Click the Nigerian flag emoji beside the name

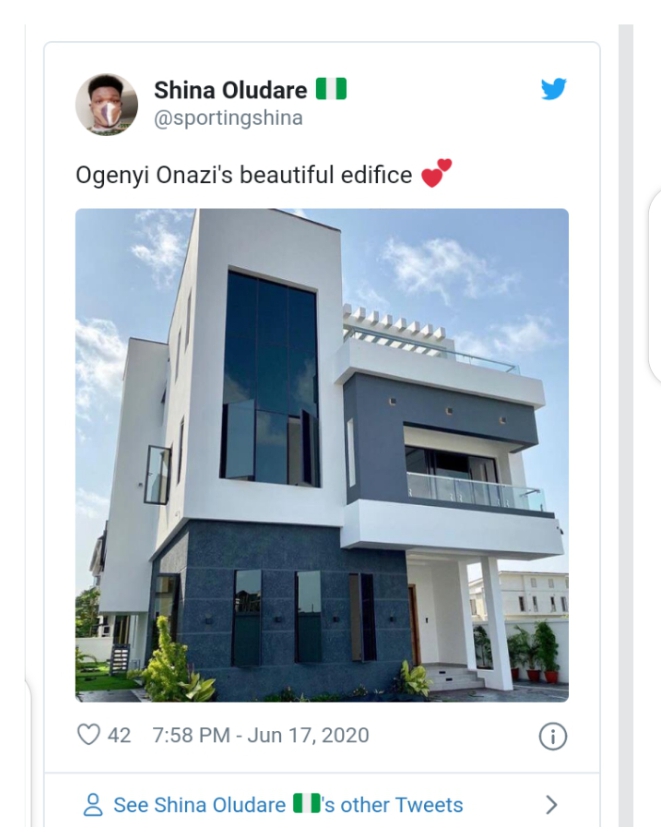tap(331, 89)
